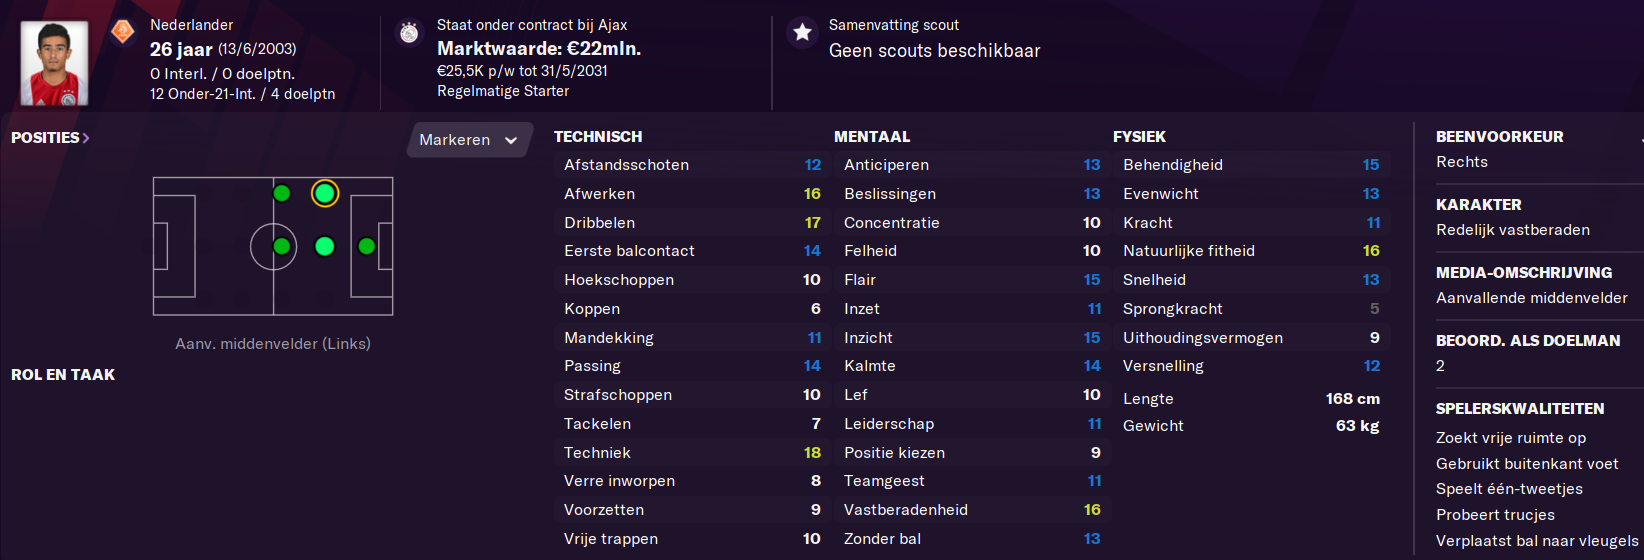Select the left midfielder position dot
Viewport: 1644px width, 560px height.
click(x=282, y=193)
